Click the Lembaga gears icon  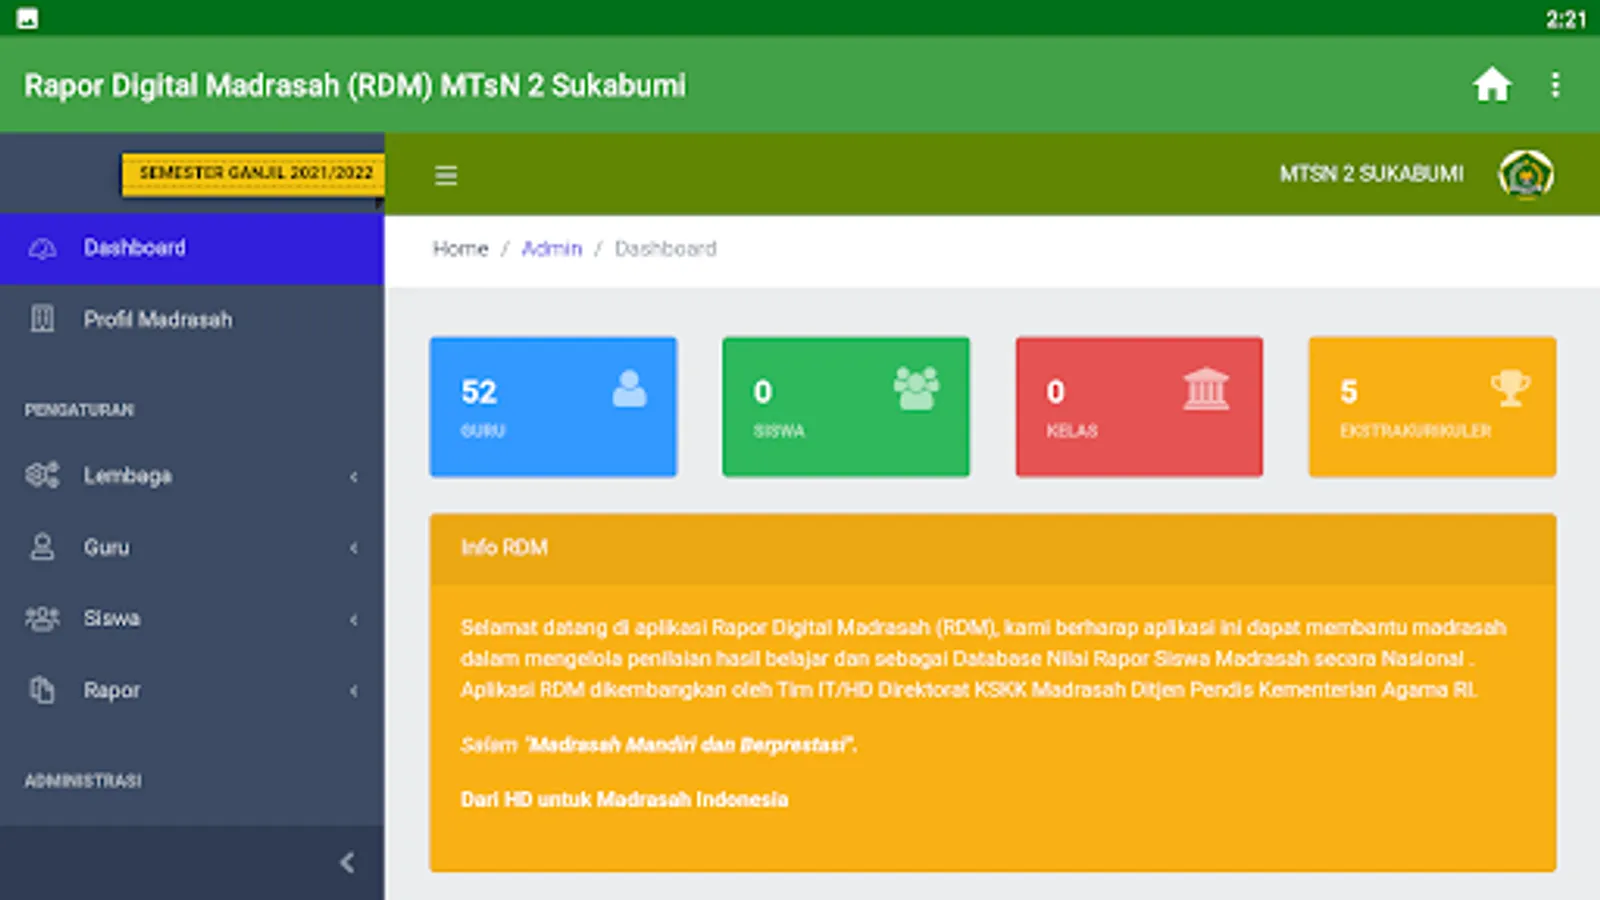[x=42, y=475]
